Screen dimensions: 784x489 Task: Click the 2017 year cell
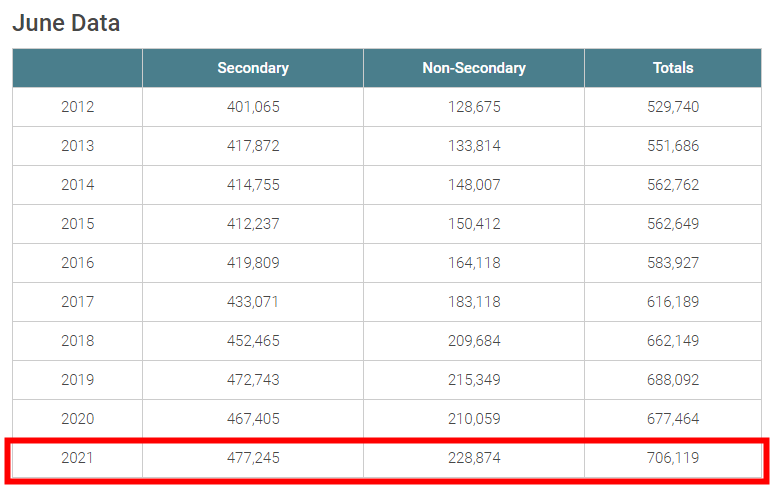click(78, 302)
